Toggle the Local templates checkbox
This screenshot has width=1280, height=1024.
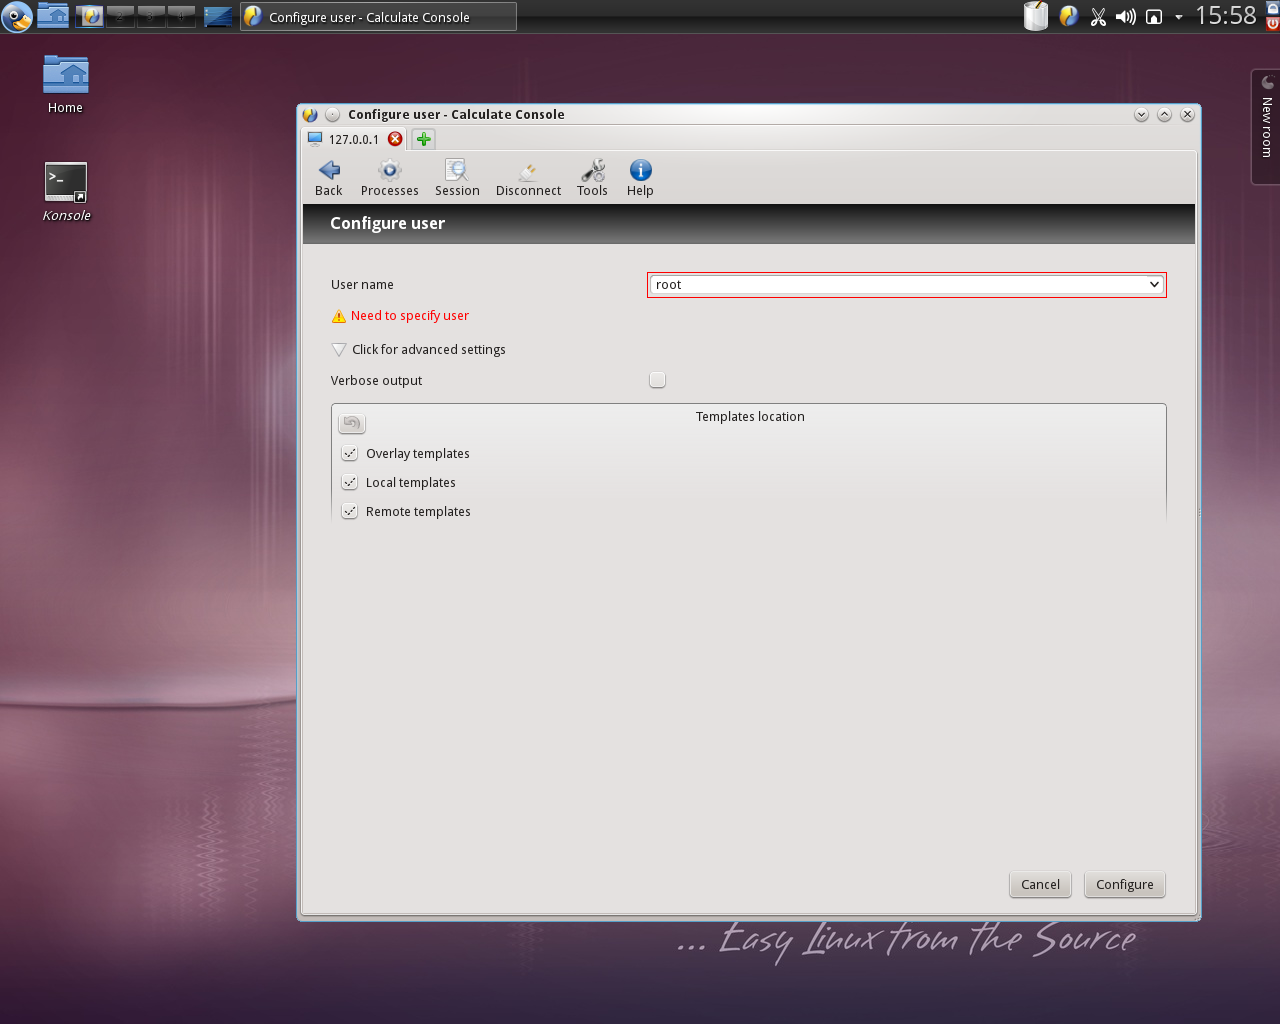coord(350,482)
